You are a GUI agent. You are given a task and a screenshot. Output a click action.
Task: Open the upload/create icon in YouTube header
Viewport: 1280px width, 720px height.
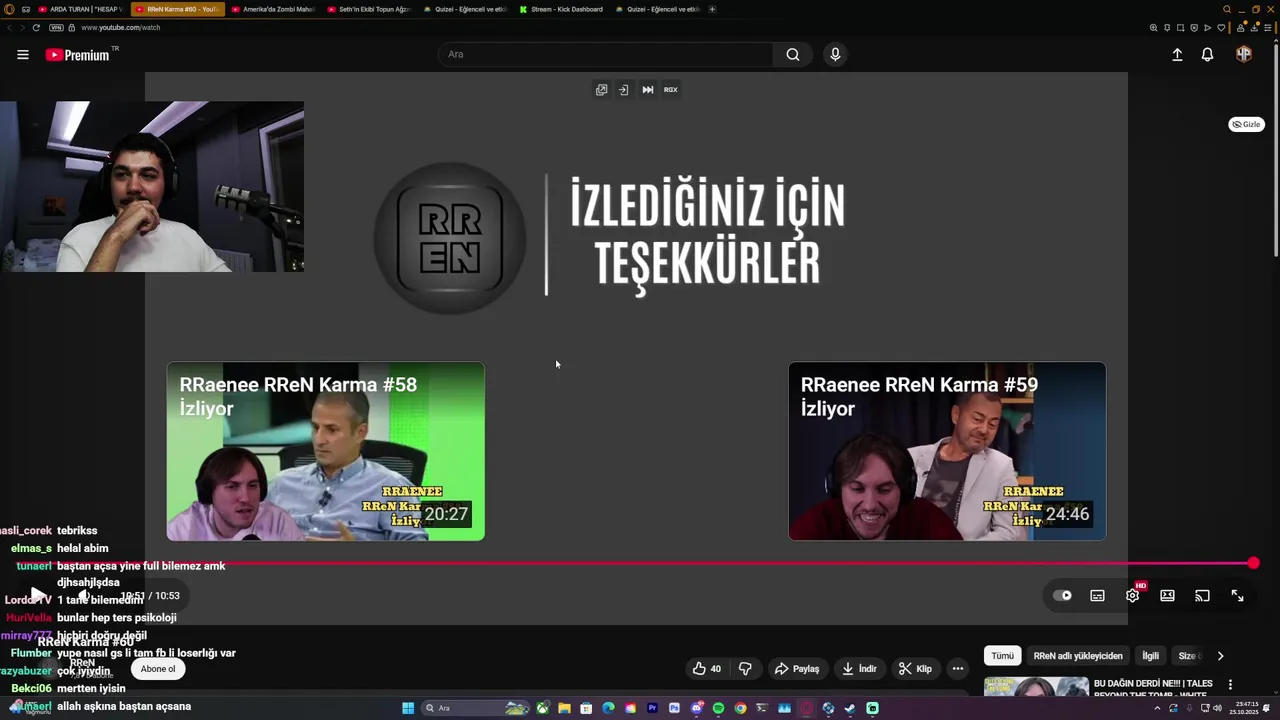click(x=1177, y=55)
